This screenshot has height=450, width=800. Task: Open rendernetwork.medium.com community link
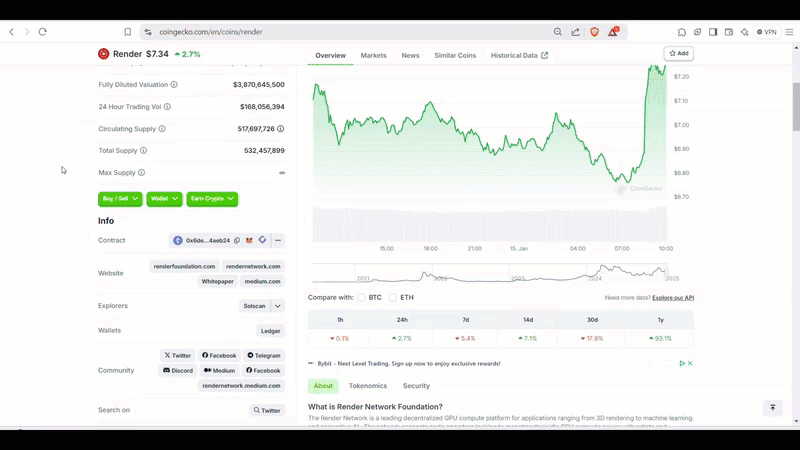click(241, 386)
